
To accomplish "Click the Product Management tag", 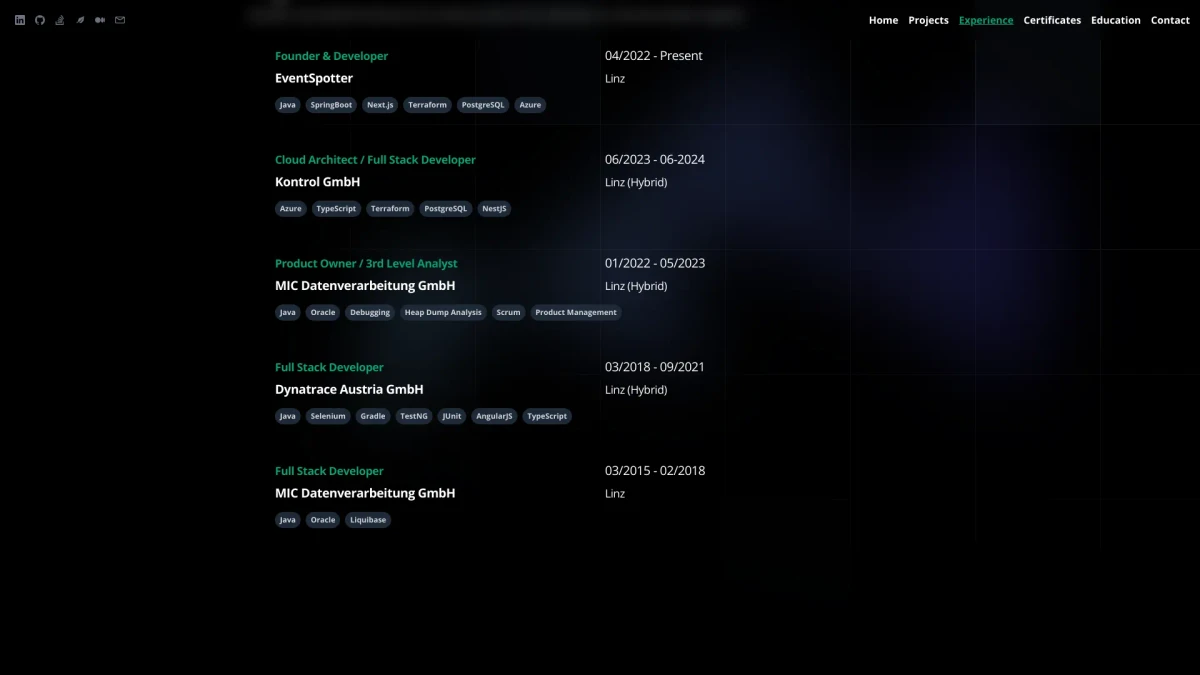I will 576,312.
